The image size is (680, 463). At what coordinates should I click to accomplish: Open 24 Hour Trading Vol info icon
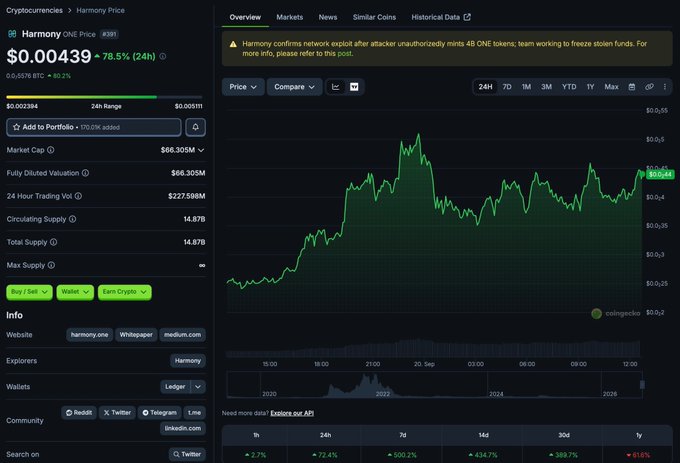pyautogui.click(x=78, y=196)
